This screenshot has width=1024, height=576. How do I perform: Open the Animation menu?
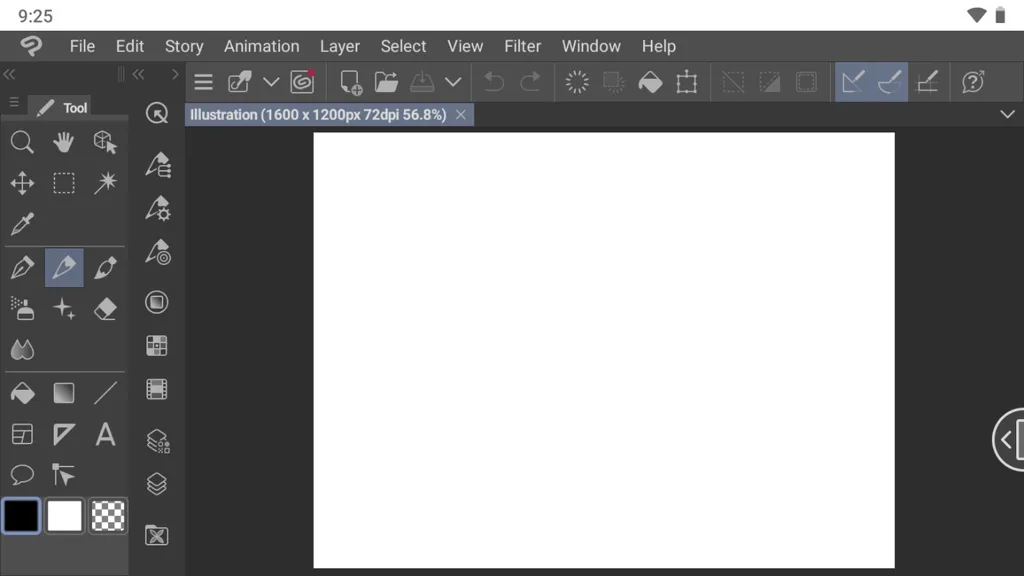pos(262,46)
